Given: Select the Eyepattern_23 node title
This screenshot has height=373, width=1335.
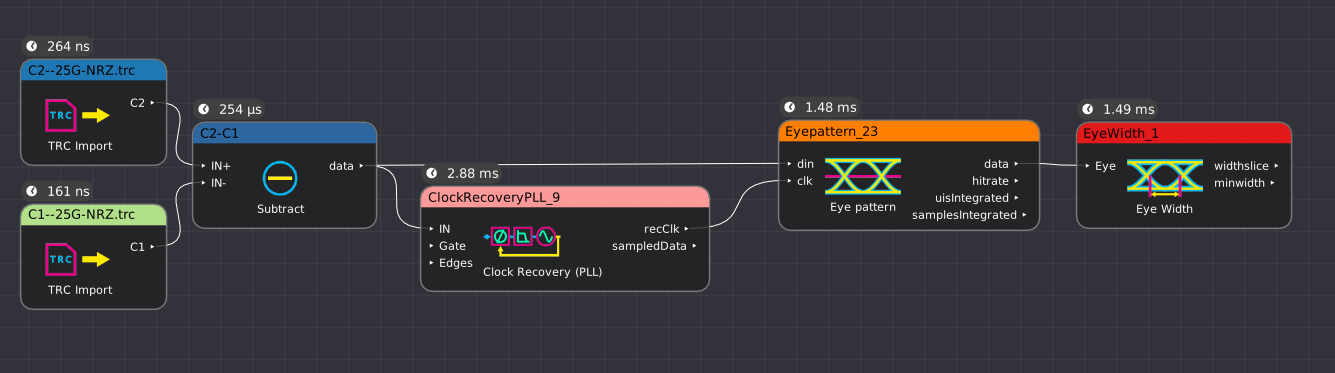Looking at the screenshot, I should pyautogui.click(x=909, y=131).
